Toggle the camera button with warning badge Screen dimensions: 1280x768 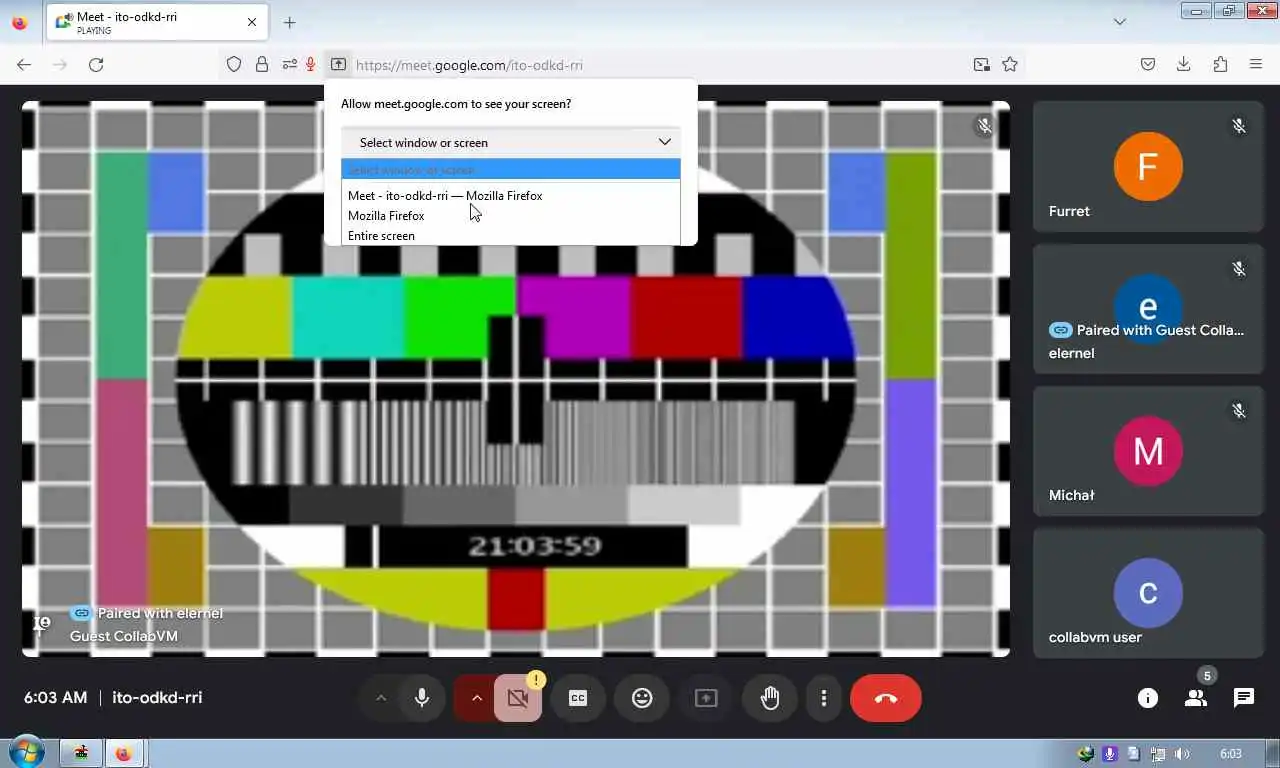(518, 698)
